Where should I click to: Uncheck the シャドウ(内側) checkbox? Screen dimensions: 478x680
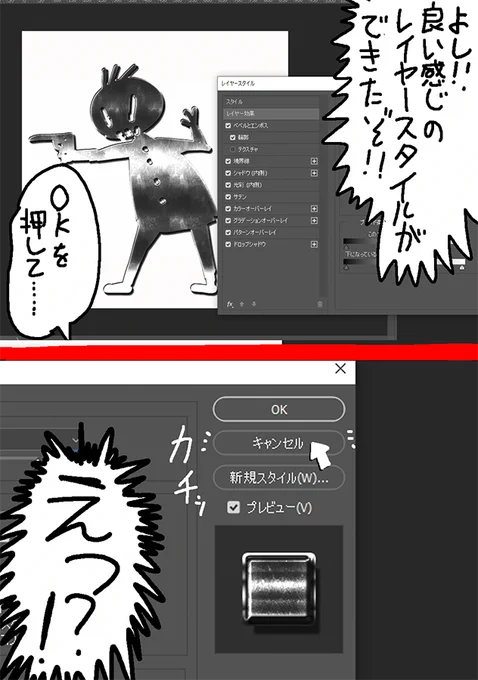[x=228, y=173]
